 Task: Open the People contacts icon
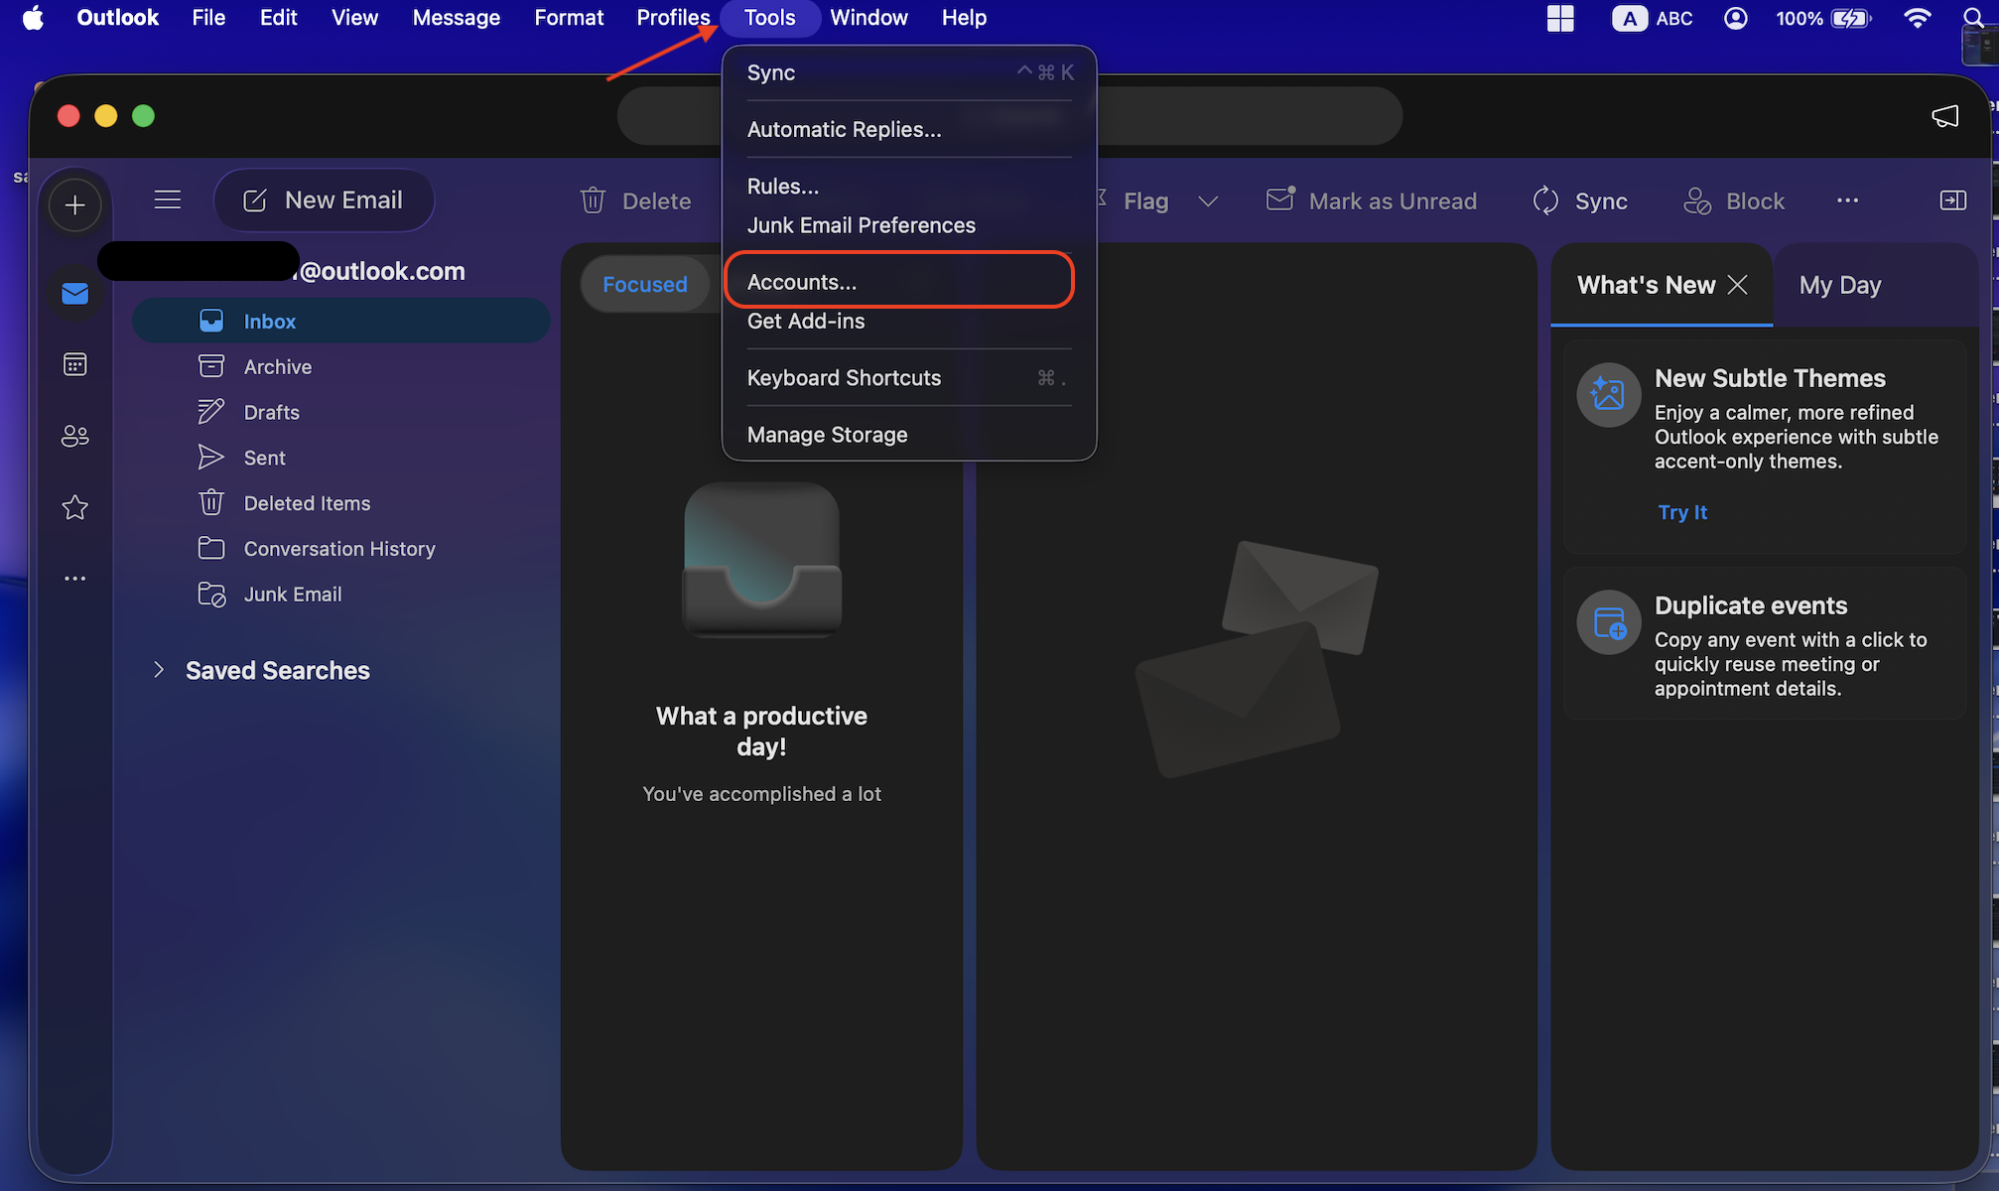coord(75,436)
